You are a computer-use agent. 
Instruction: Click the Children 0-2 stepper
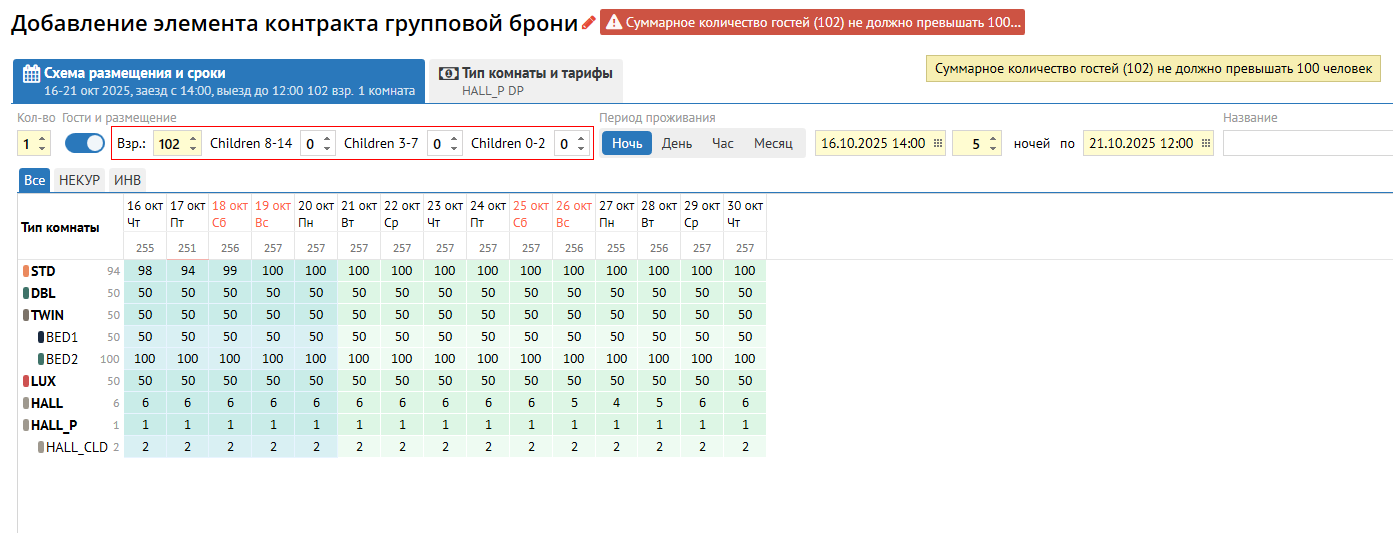pos(572,143)
